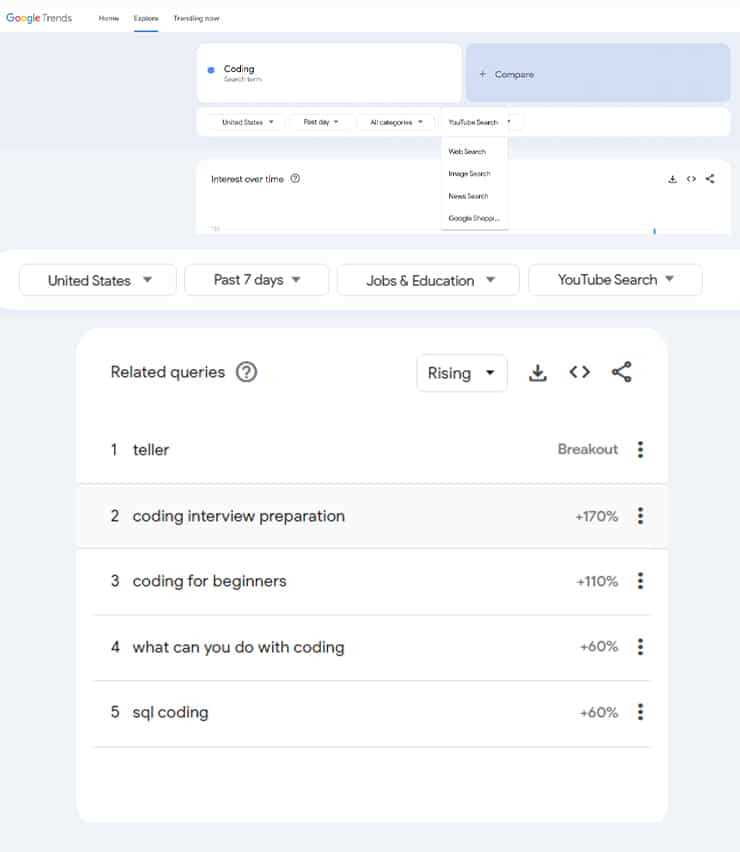Screen dimensions: 740x852
Task: Click the embed code icon for Interest over time
Action: pyautogui.click(x=690, y=179)
